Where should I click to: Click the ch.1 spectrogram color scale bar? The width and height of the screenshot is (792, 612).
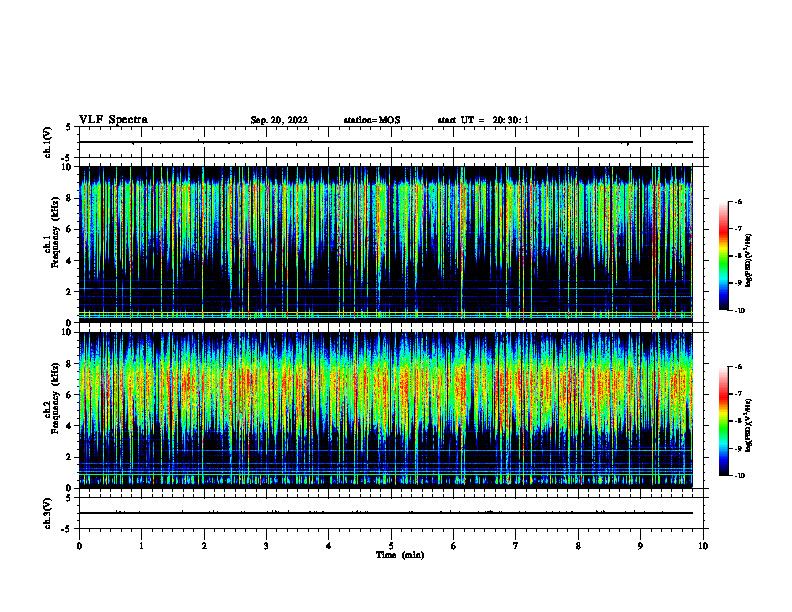coord(723,256)
